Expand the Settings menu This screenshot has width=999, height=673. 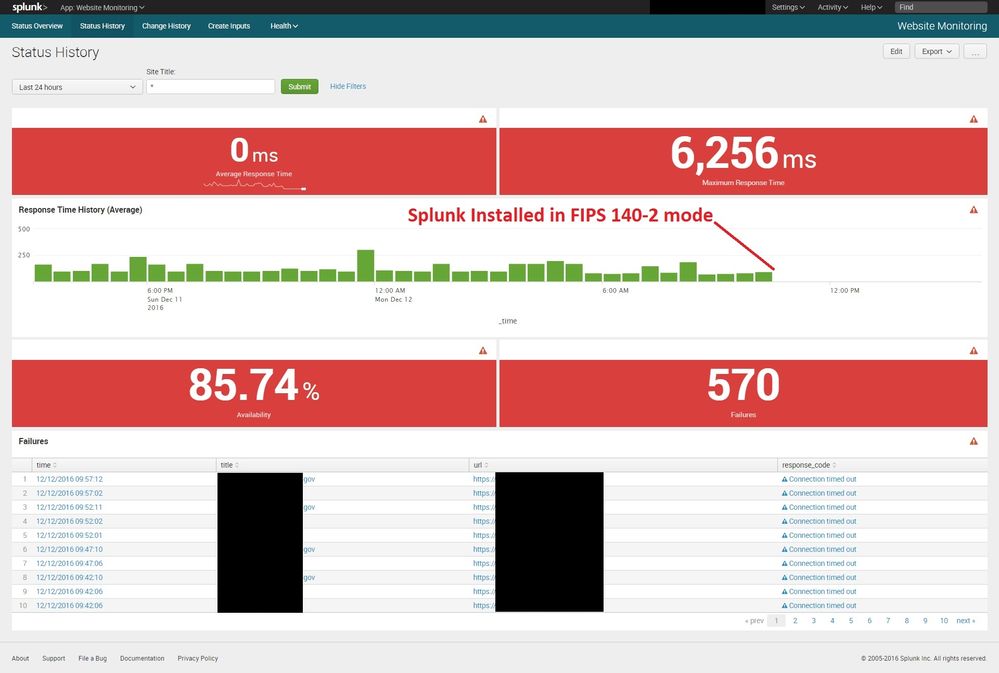coord(788,7)
